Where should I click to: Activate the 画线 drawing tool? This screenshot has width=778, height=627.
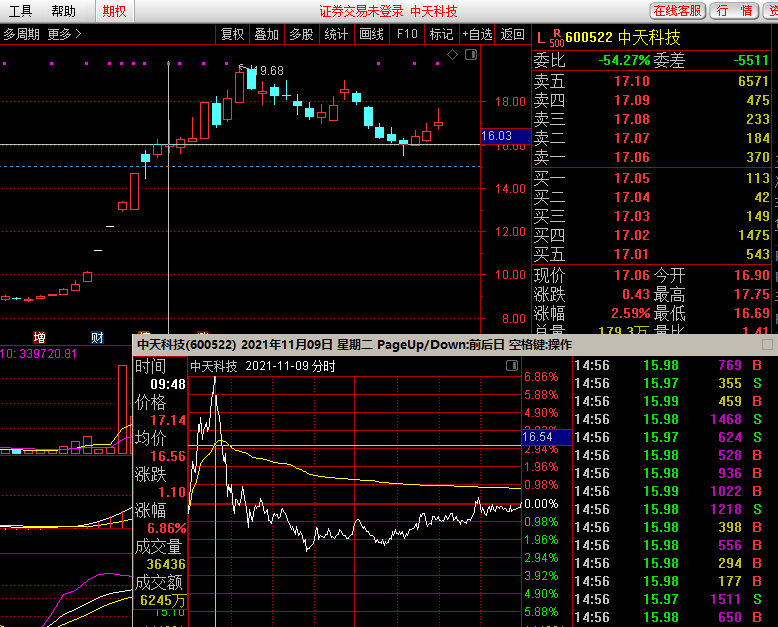pyautogui.click(x=371, y=34)
